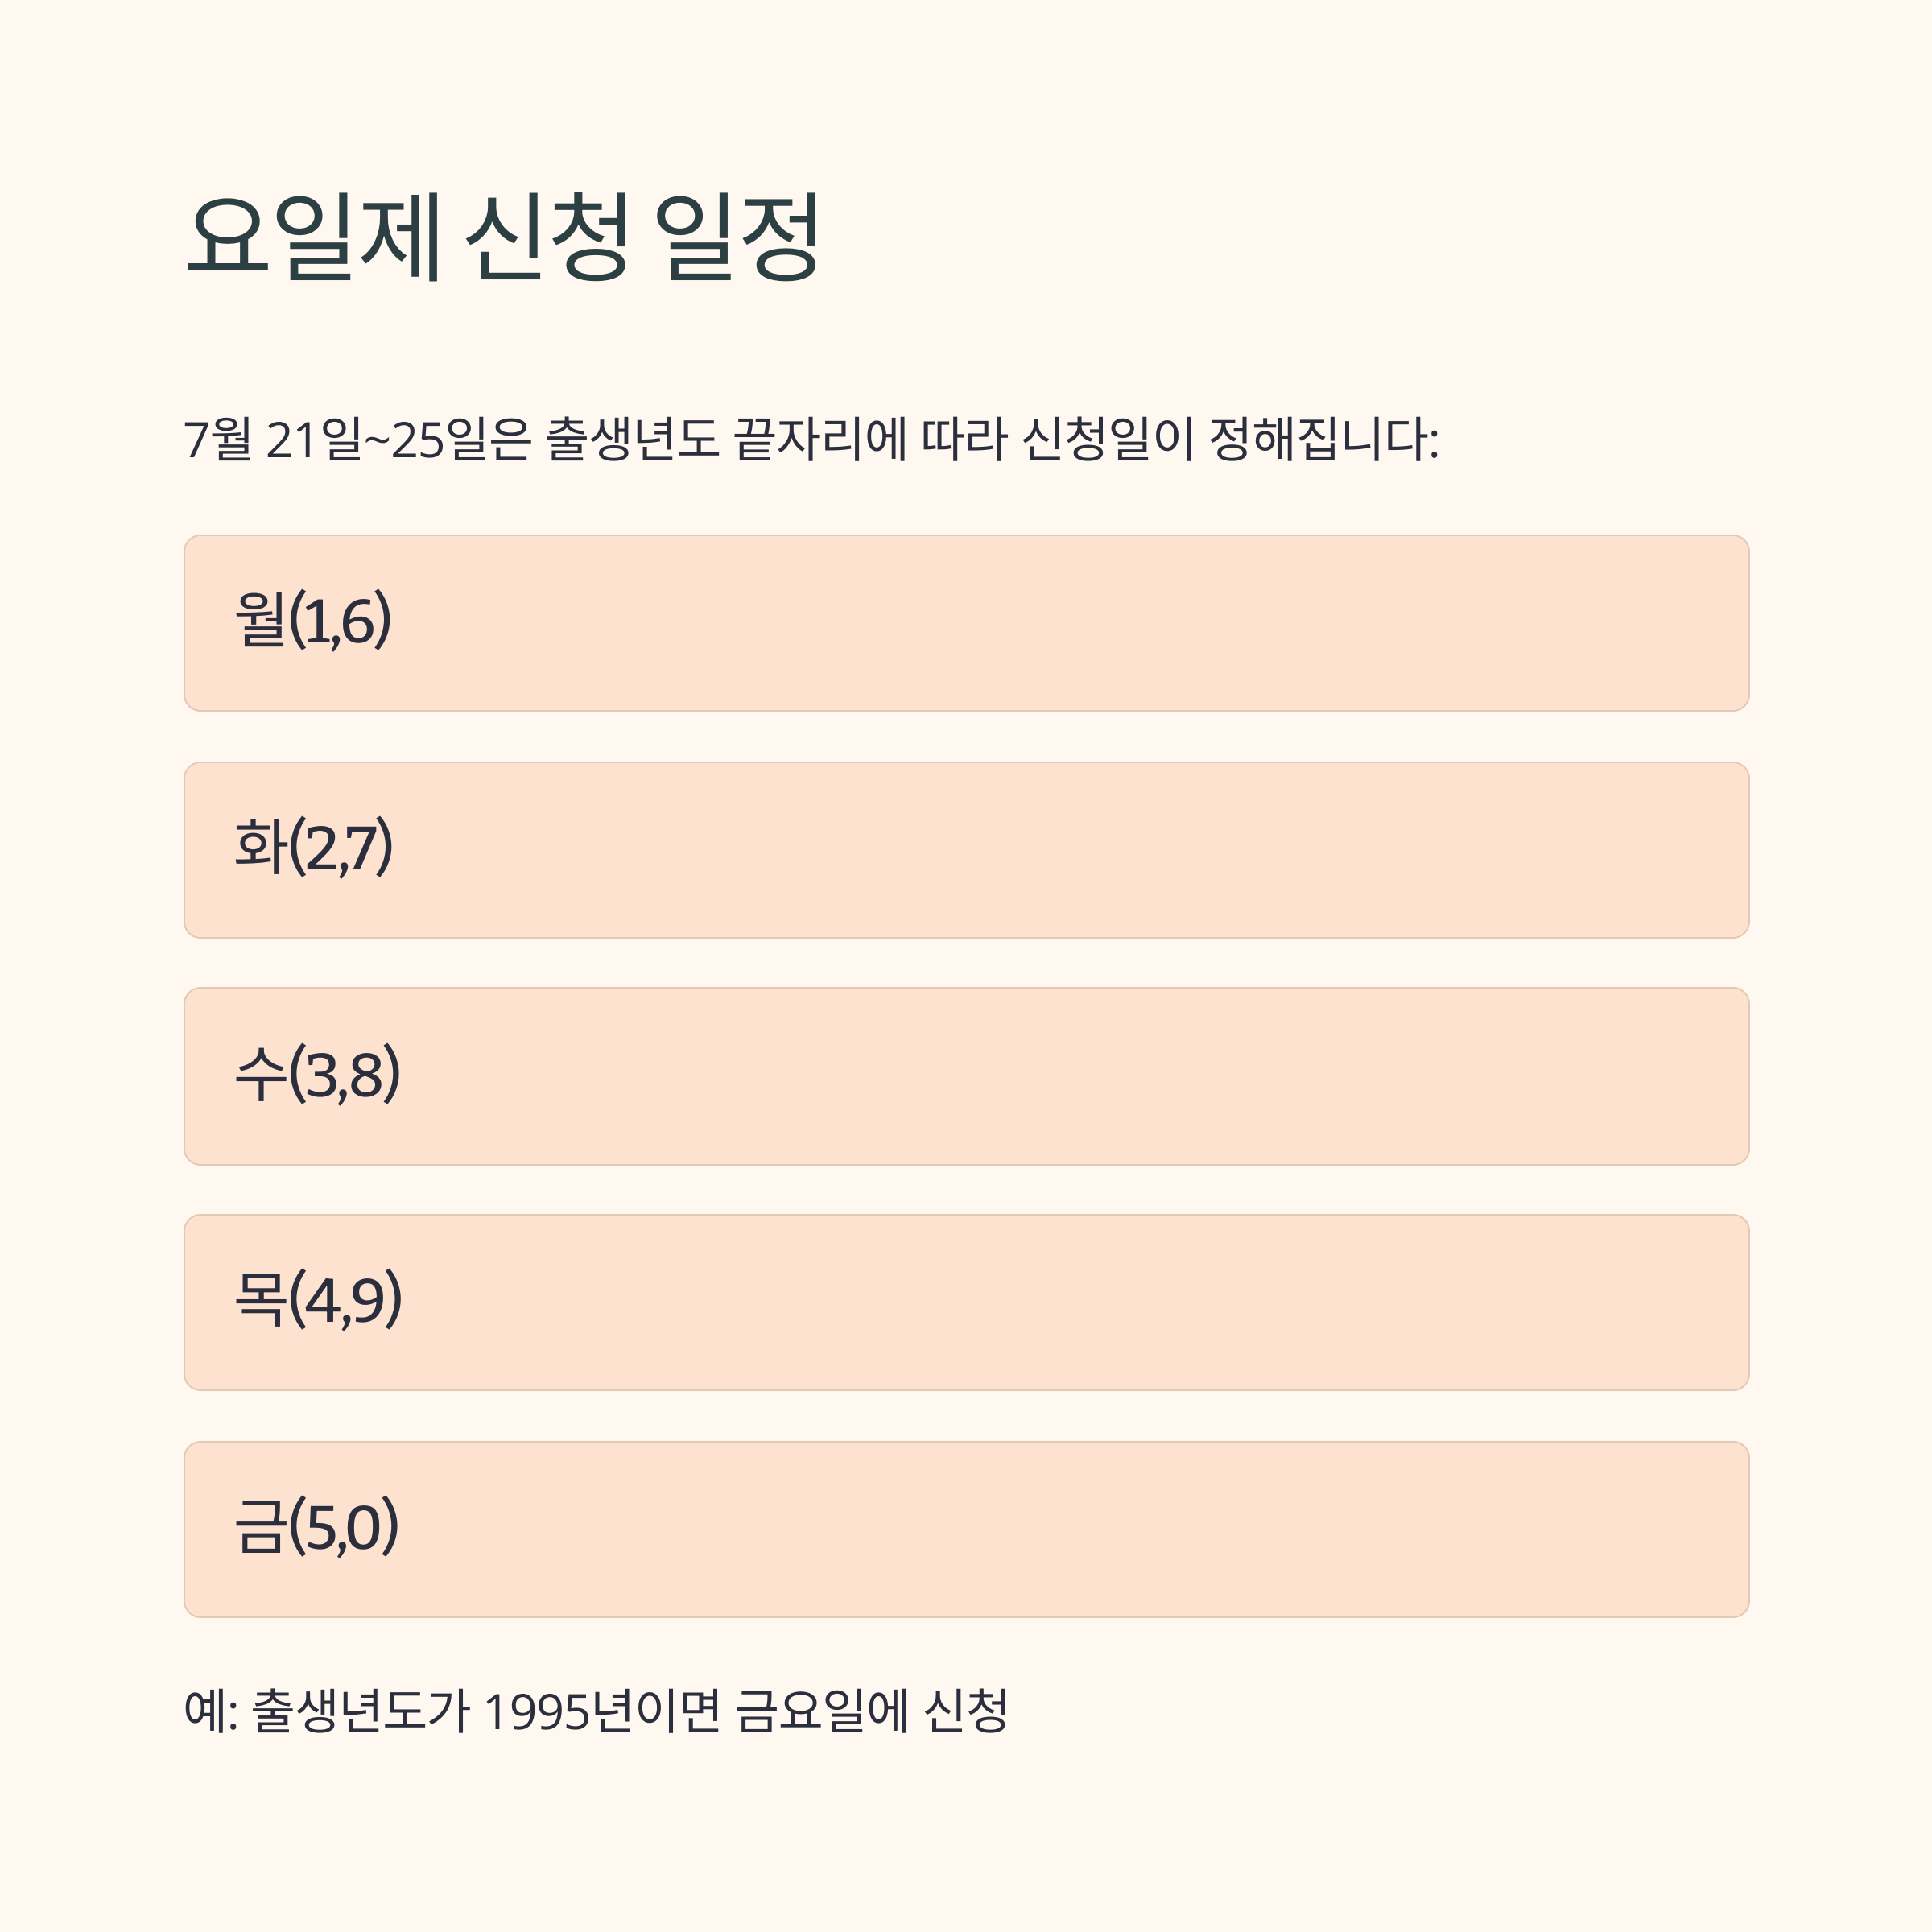Click the word 요일제 in the title
Screen dimensions: 1932x1932
(x=313, y=237)
